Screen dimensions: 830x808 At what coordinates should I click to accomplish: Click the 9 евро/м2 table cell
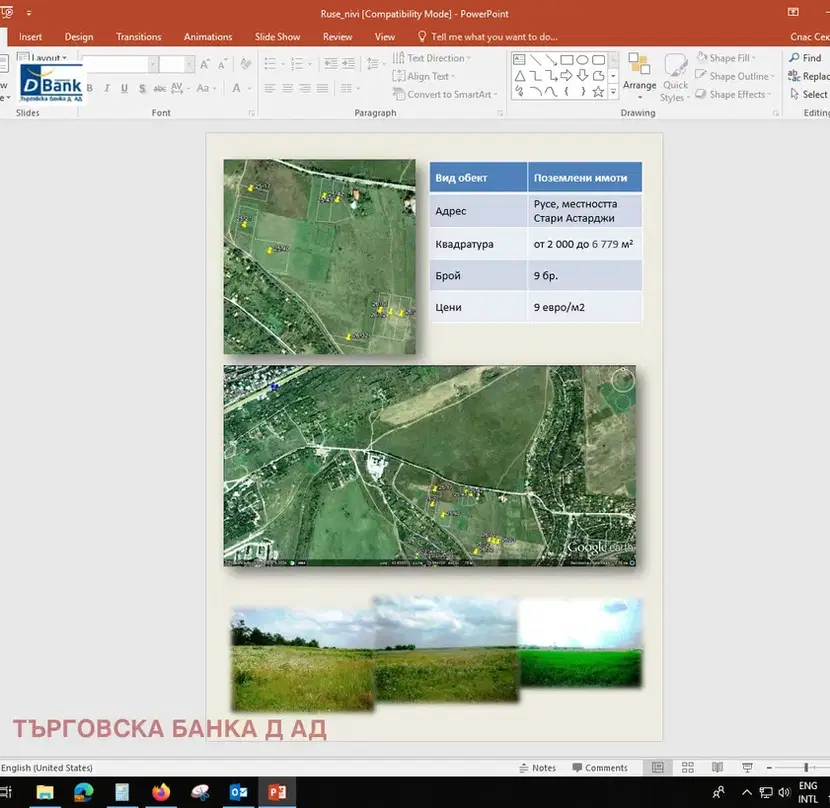click(x=584, y=307)
